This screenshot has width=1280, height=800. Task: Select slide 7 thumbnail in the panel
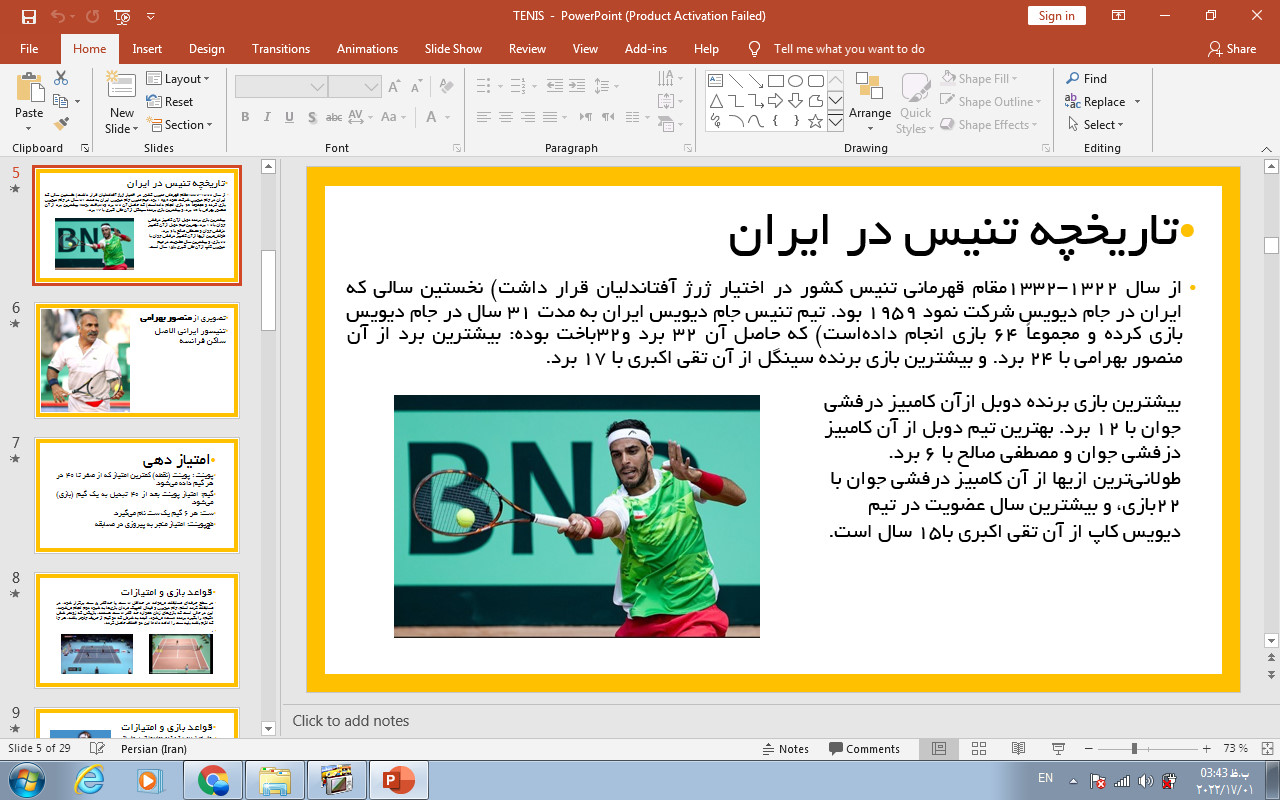click(137, 495)
